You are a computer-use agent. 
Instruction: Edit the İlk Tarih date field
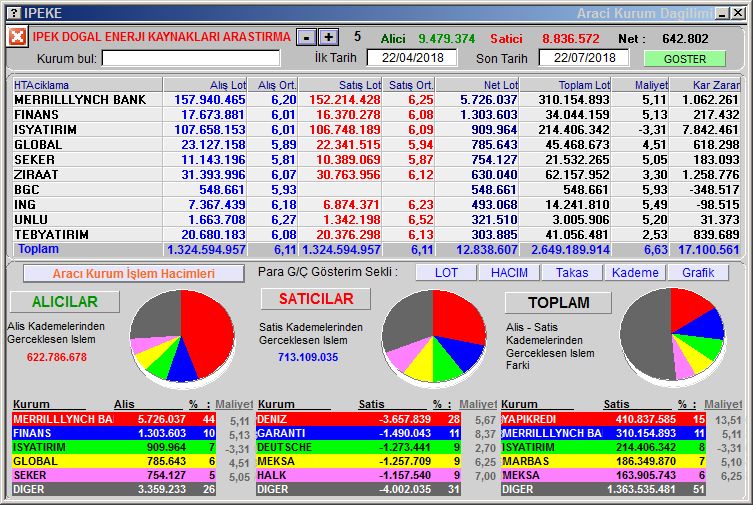click(412, 58)
